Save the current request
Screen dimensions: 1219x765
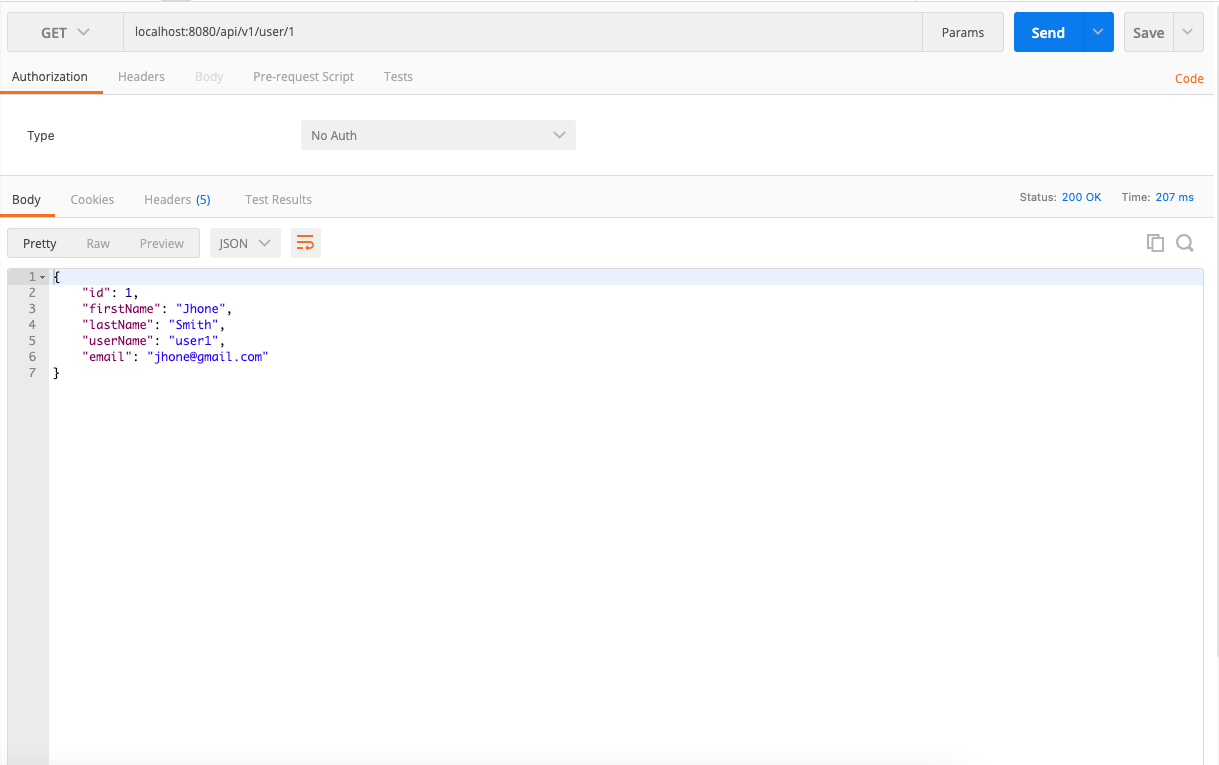[1147, 32]
